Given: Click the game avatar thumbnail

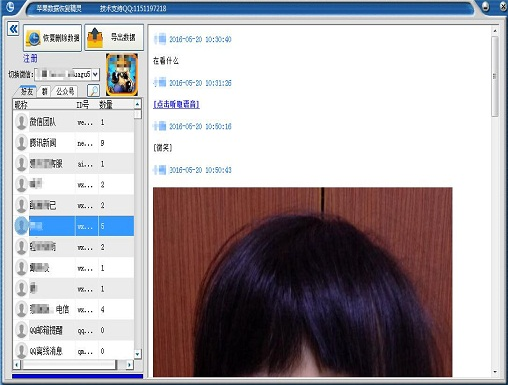Looking at the screenshot, I should 122,74.
